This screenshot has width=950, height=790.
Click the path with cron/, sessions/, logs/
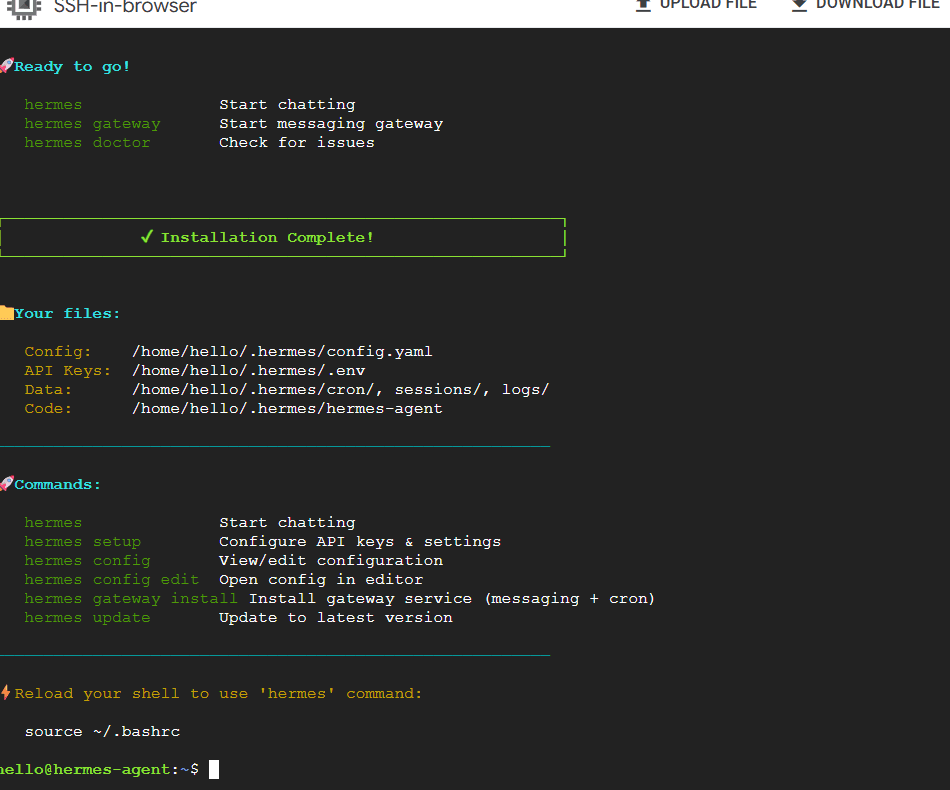[340, 390]
